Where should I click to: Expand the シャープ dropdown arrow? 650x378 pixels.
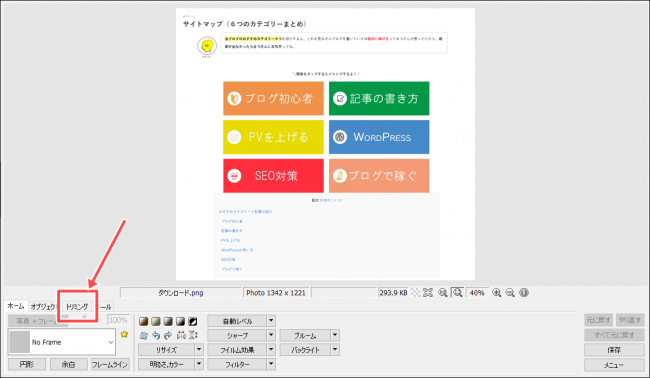[x=271, y=335]
